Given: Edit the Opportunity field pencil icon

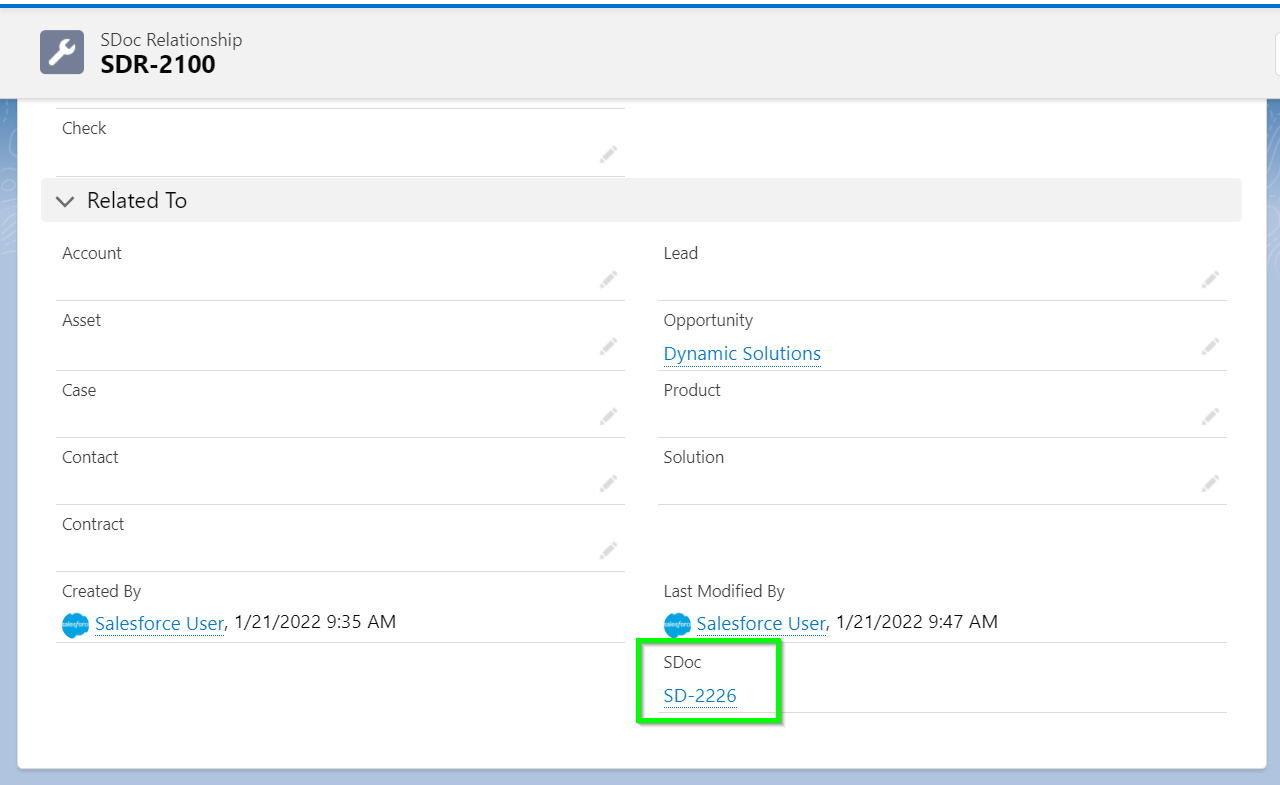Looking at the screenshot, I should [x=1210, y=346].
